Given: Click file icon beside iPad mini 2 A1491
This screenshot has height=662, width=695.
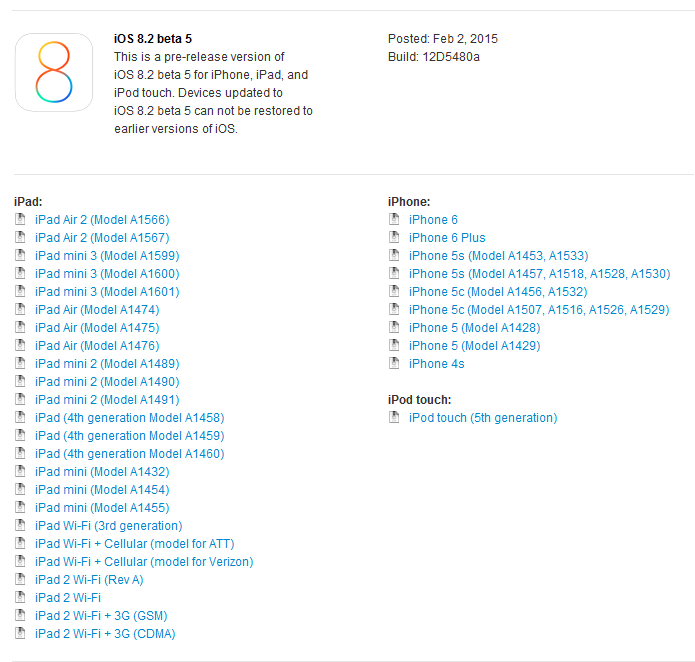Looking at the screenshot, I should point(20,399).
